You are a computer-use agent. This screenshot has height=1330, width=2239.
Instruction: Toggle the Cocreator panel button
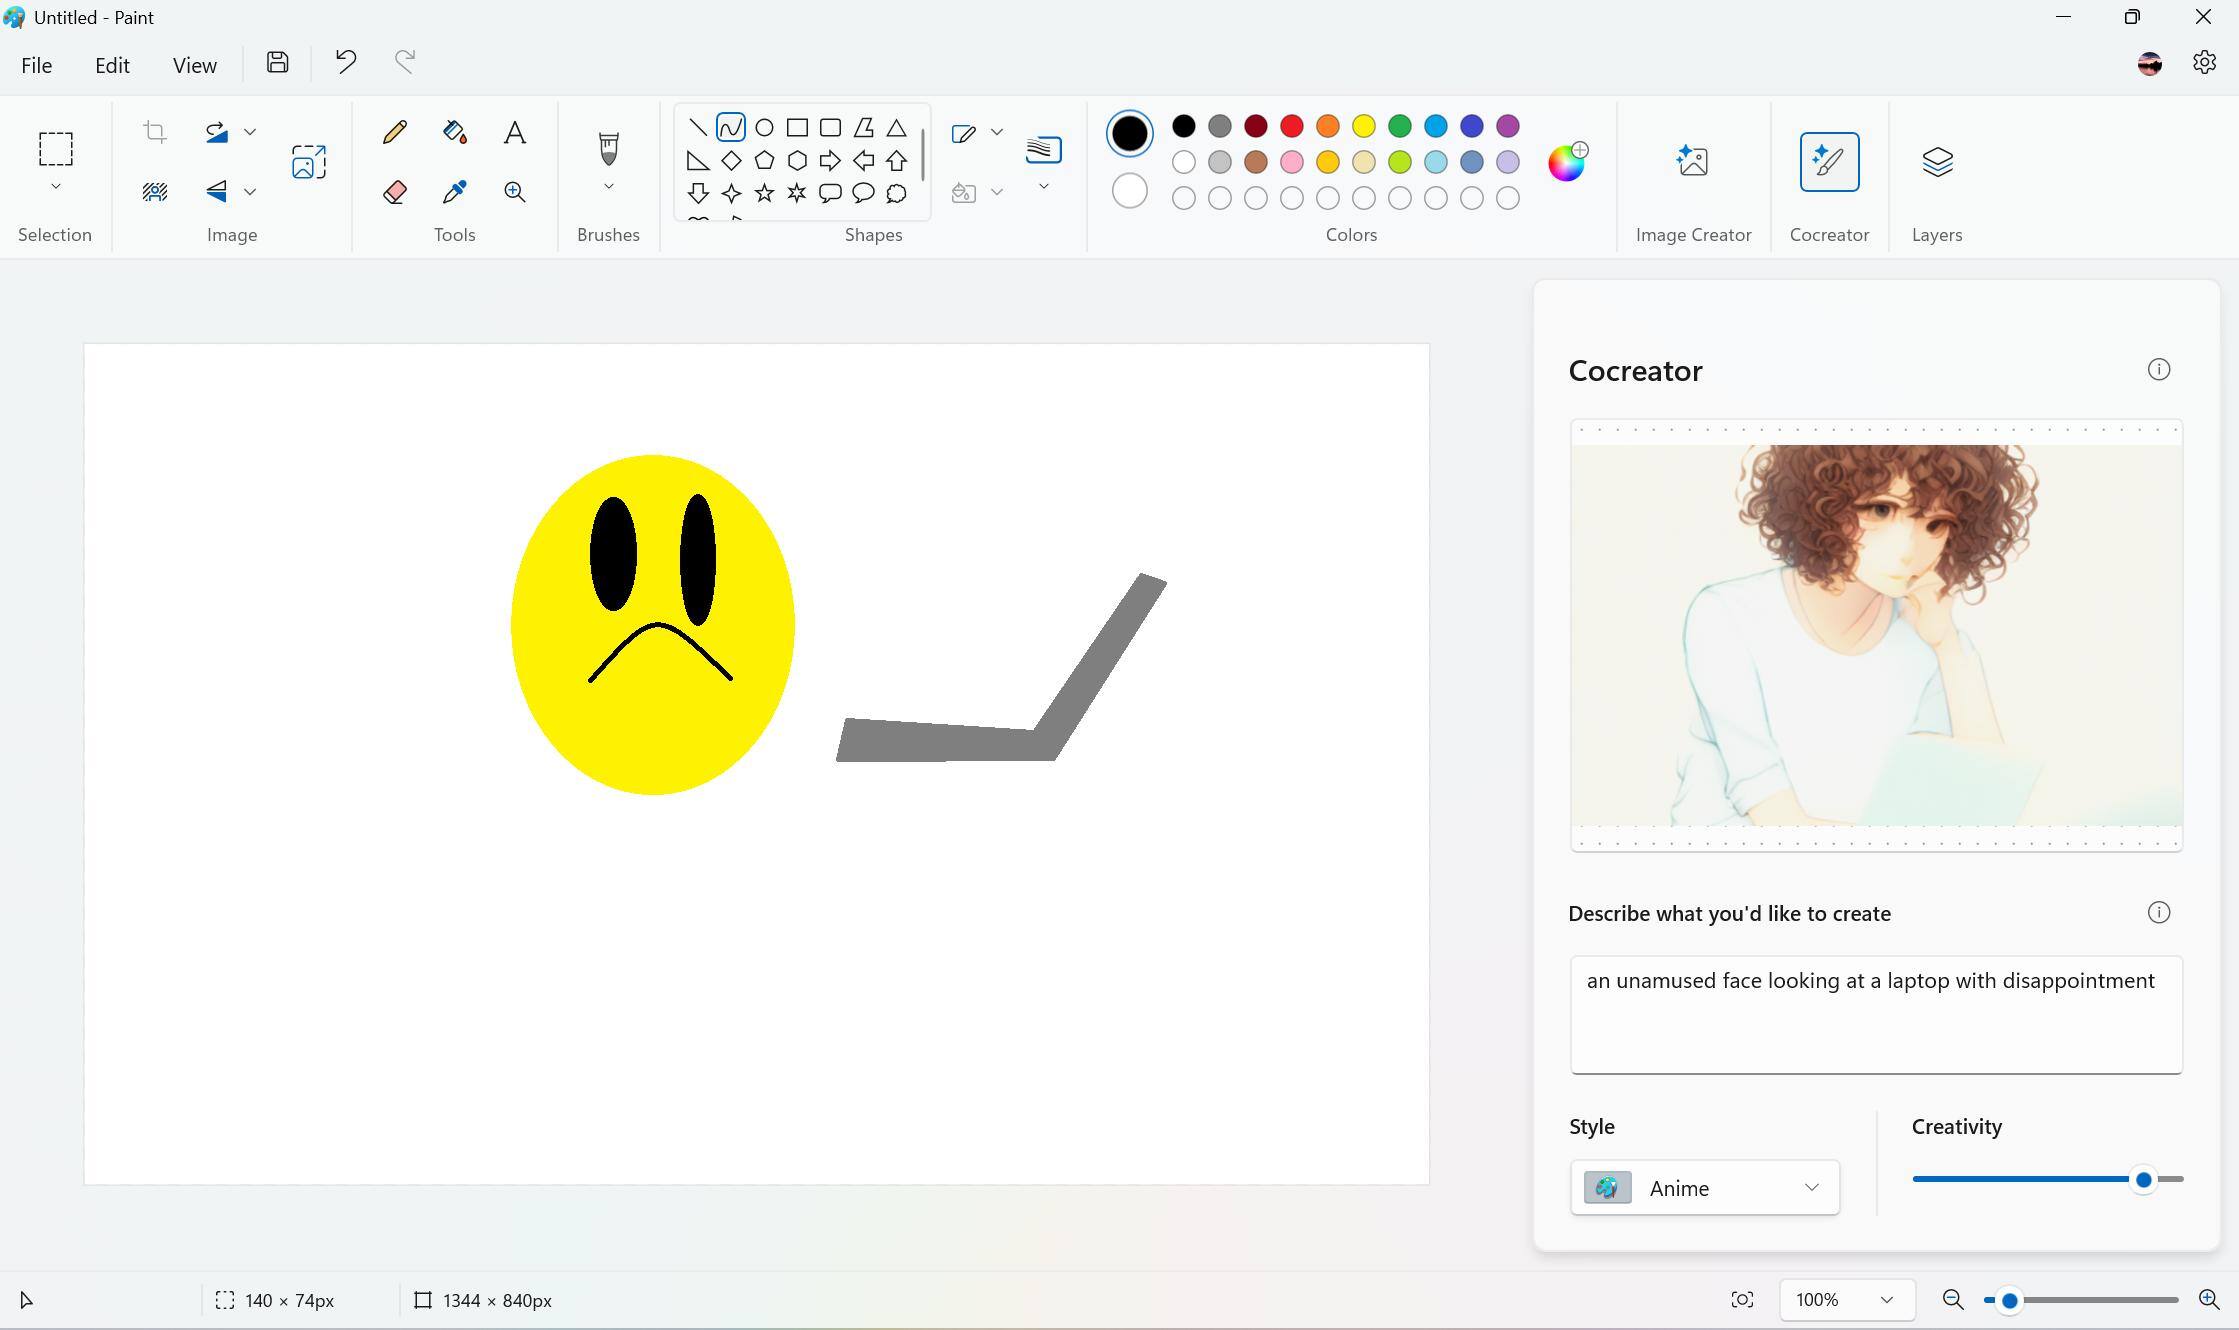click(1828, 162)
